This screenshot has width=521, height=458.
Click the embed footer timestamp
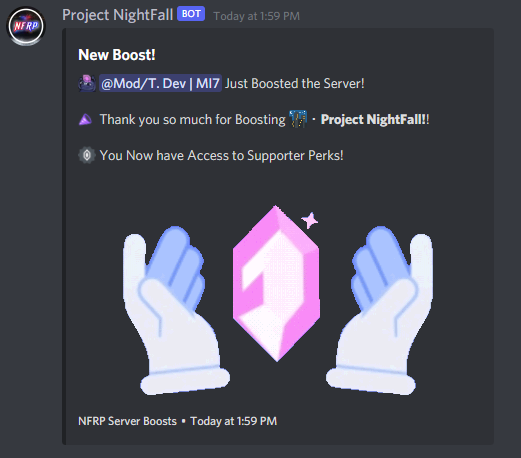(234, 421)
